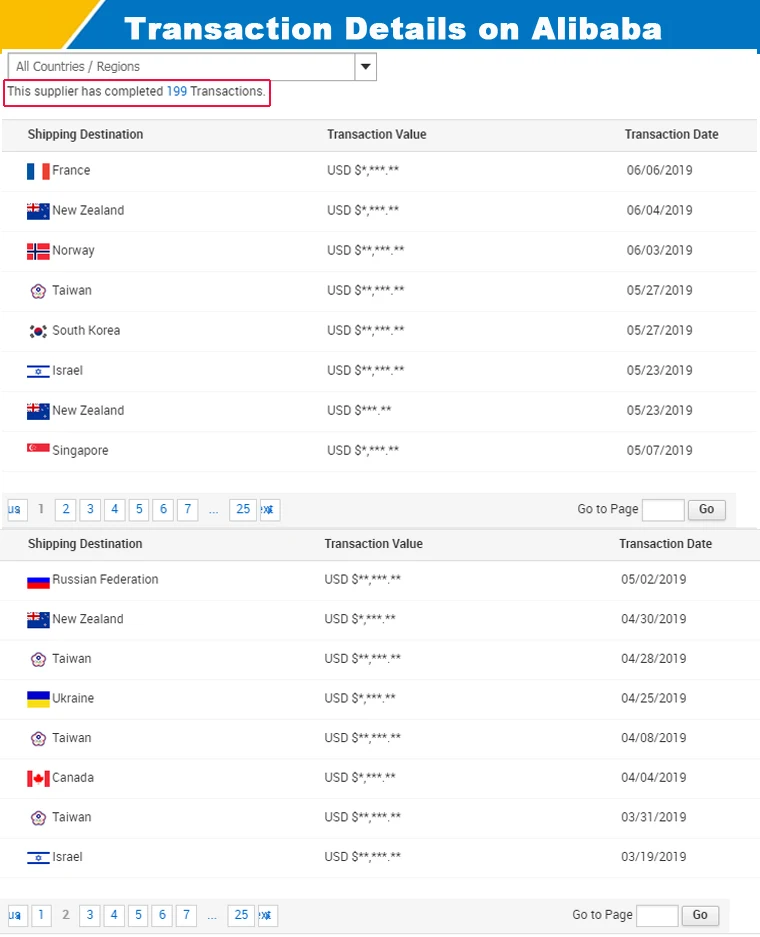Click New Zealand flag in 06/04/2019 row

pyautogui.click(x=38, y=211)
